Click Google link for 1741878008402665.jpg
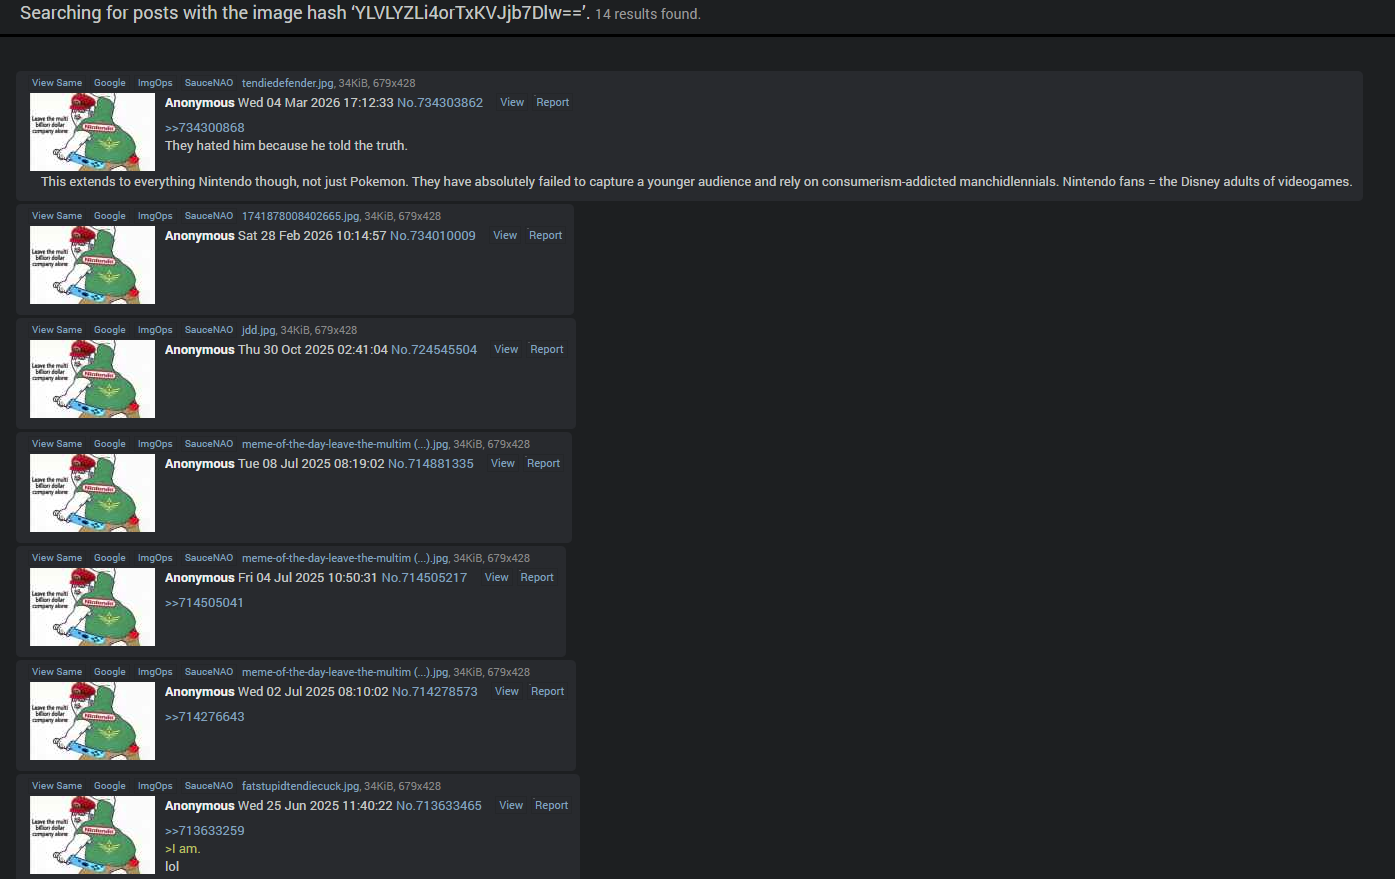1395x879 pixels. (110, 216)
